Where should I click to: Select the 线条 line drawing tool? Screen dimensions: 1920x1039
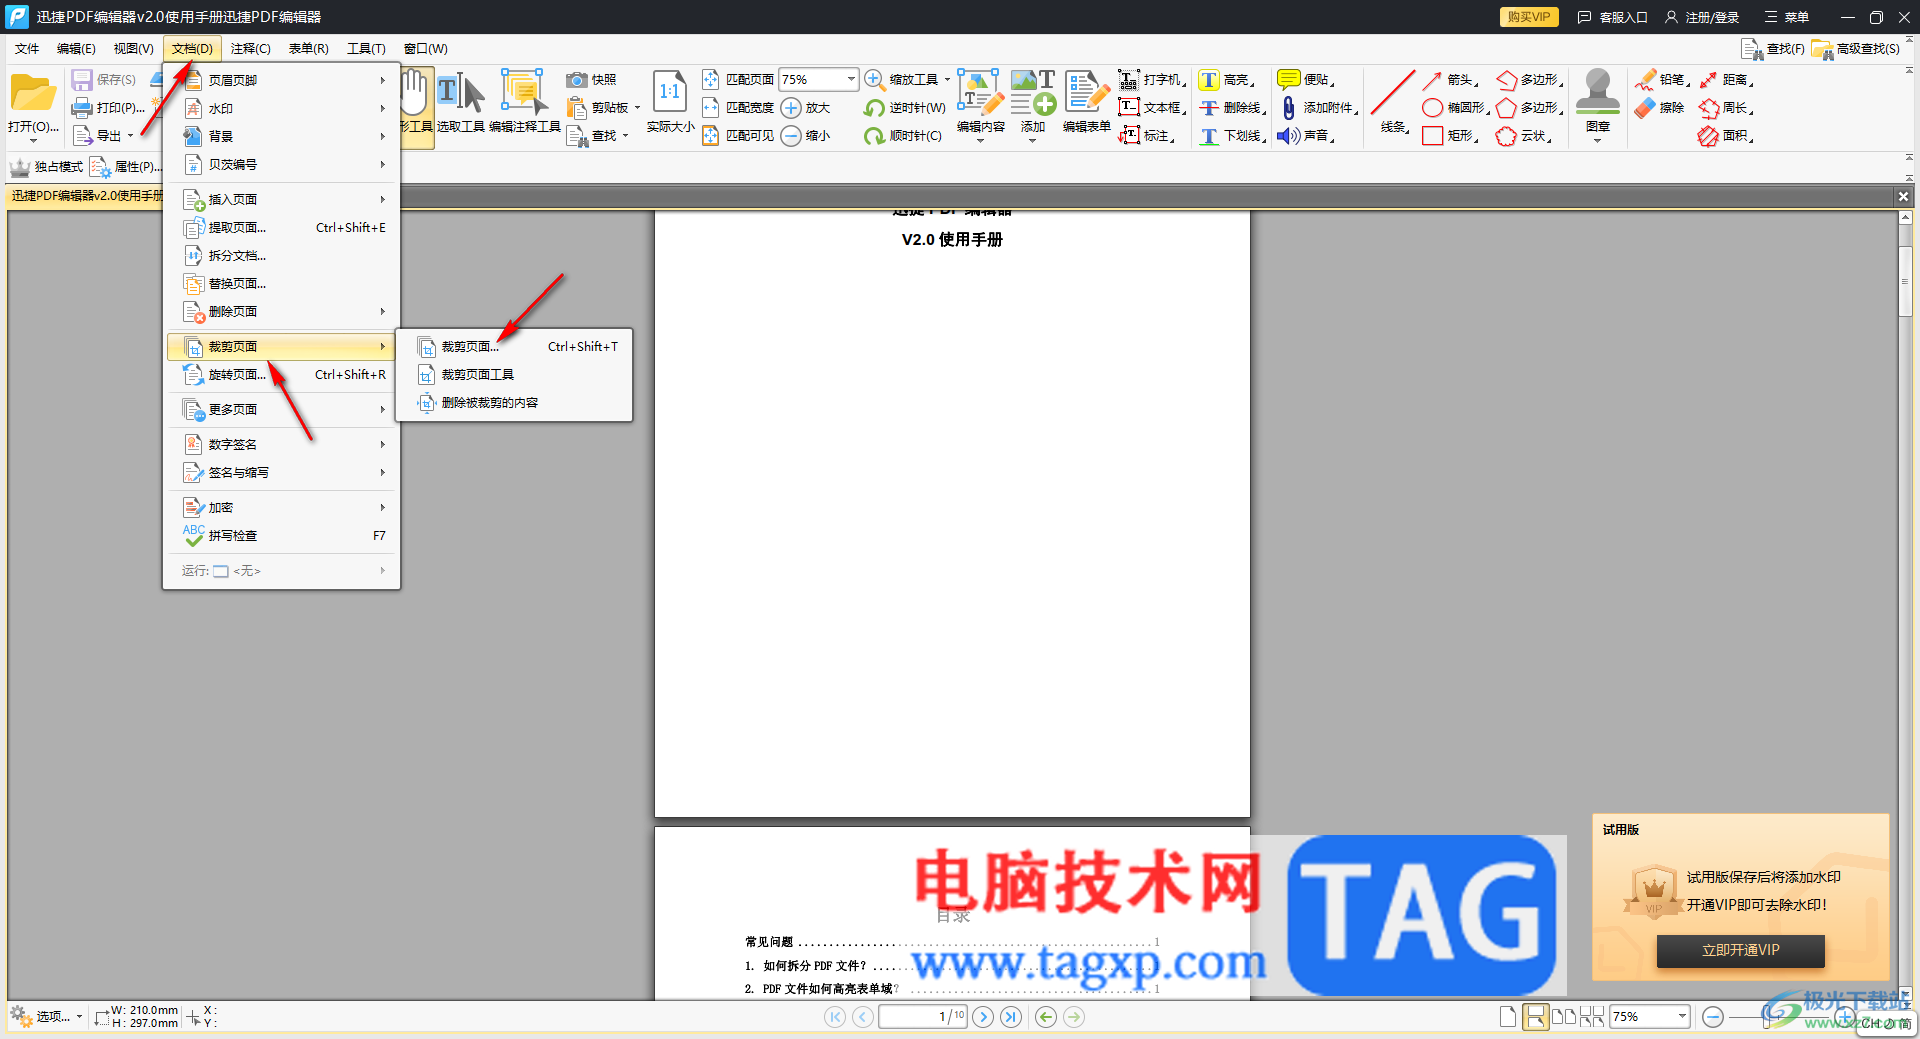click(1393, 103)
